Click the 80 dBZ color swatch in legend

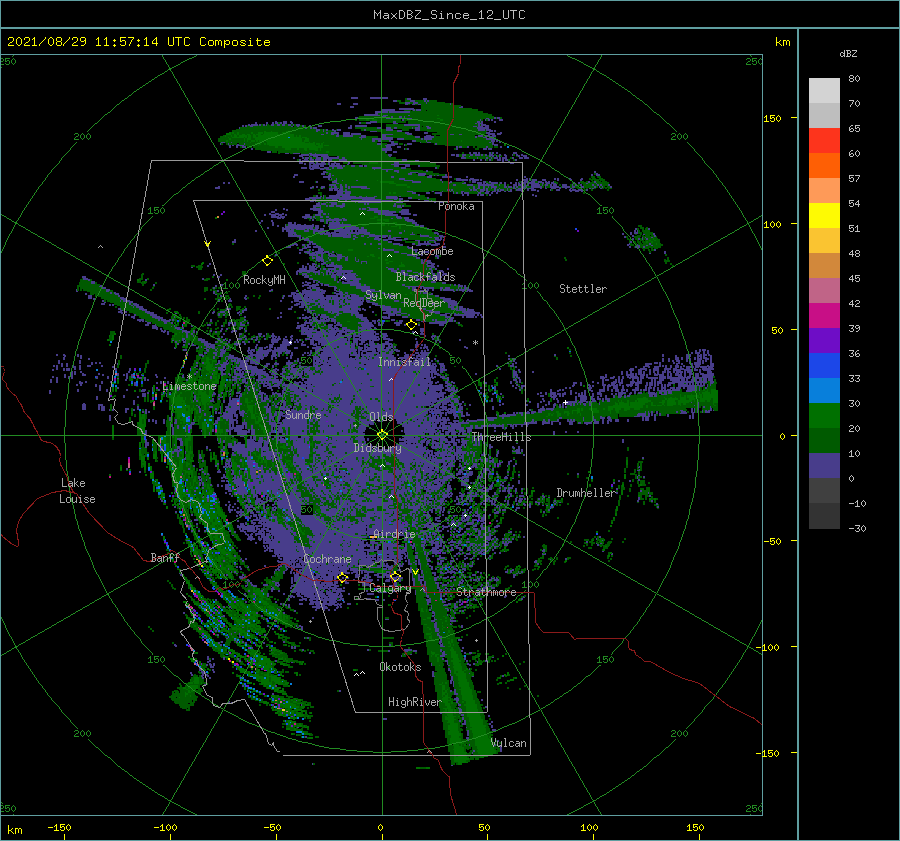pos(824,90)
